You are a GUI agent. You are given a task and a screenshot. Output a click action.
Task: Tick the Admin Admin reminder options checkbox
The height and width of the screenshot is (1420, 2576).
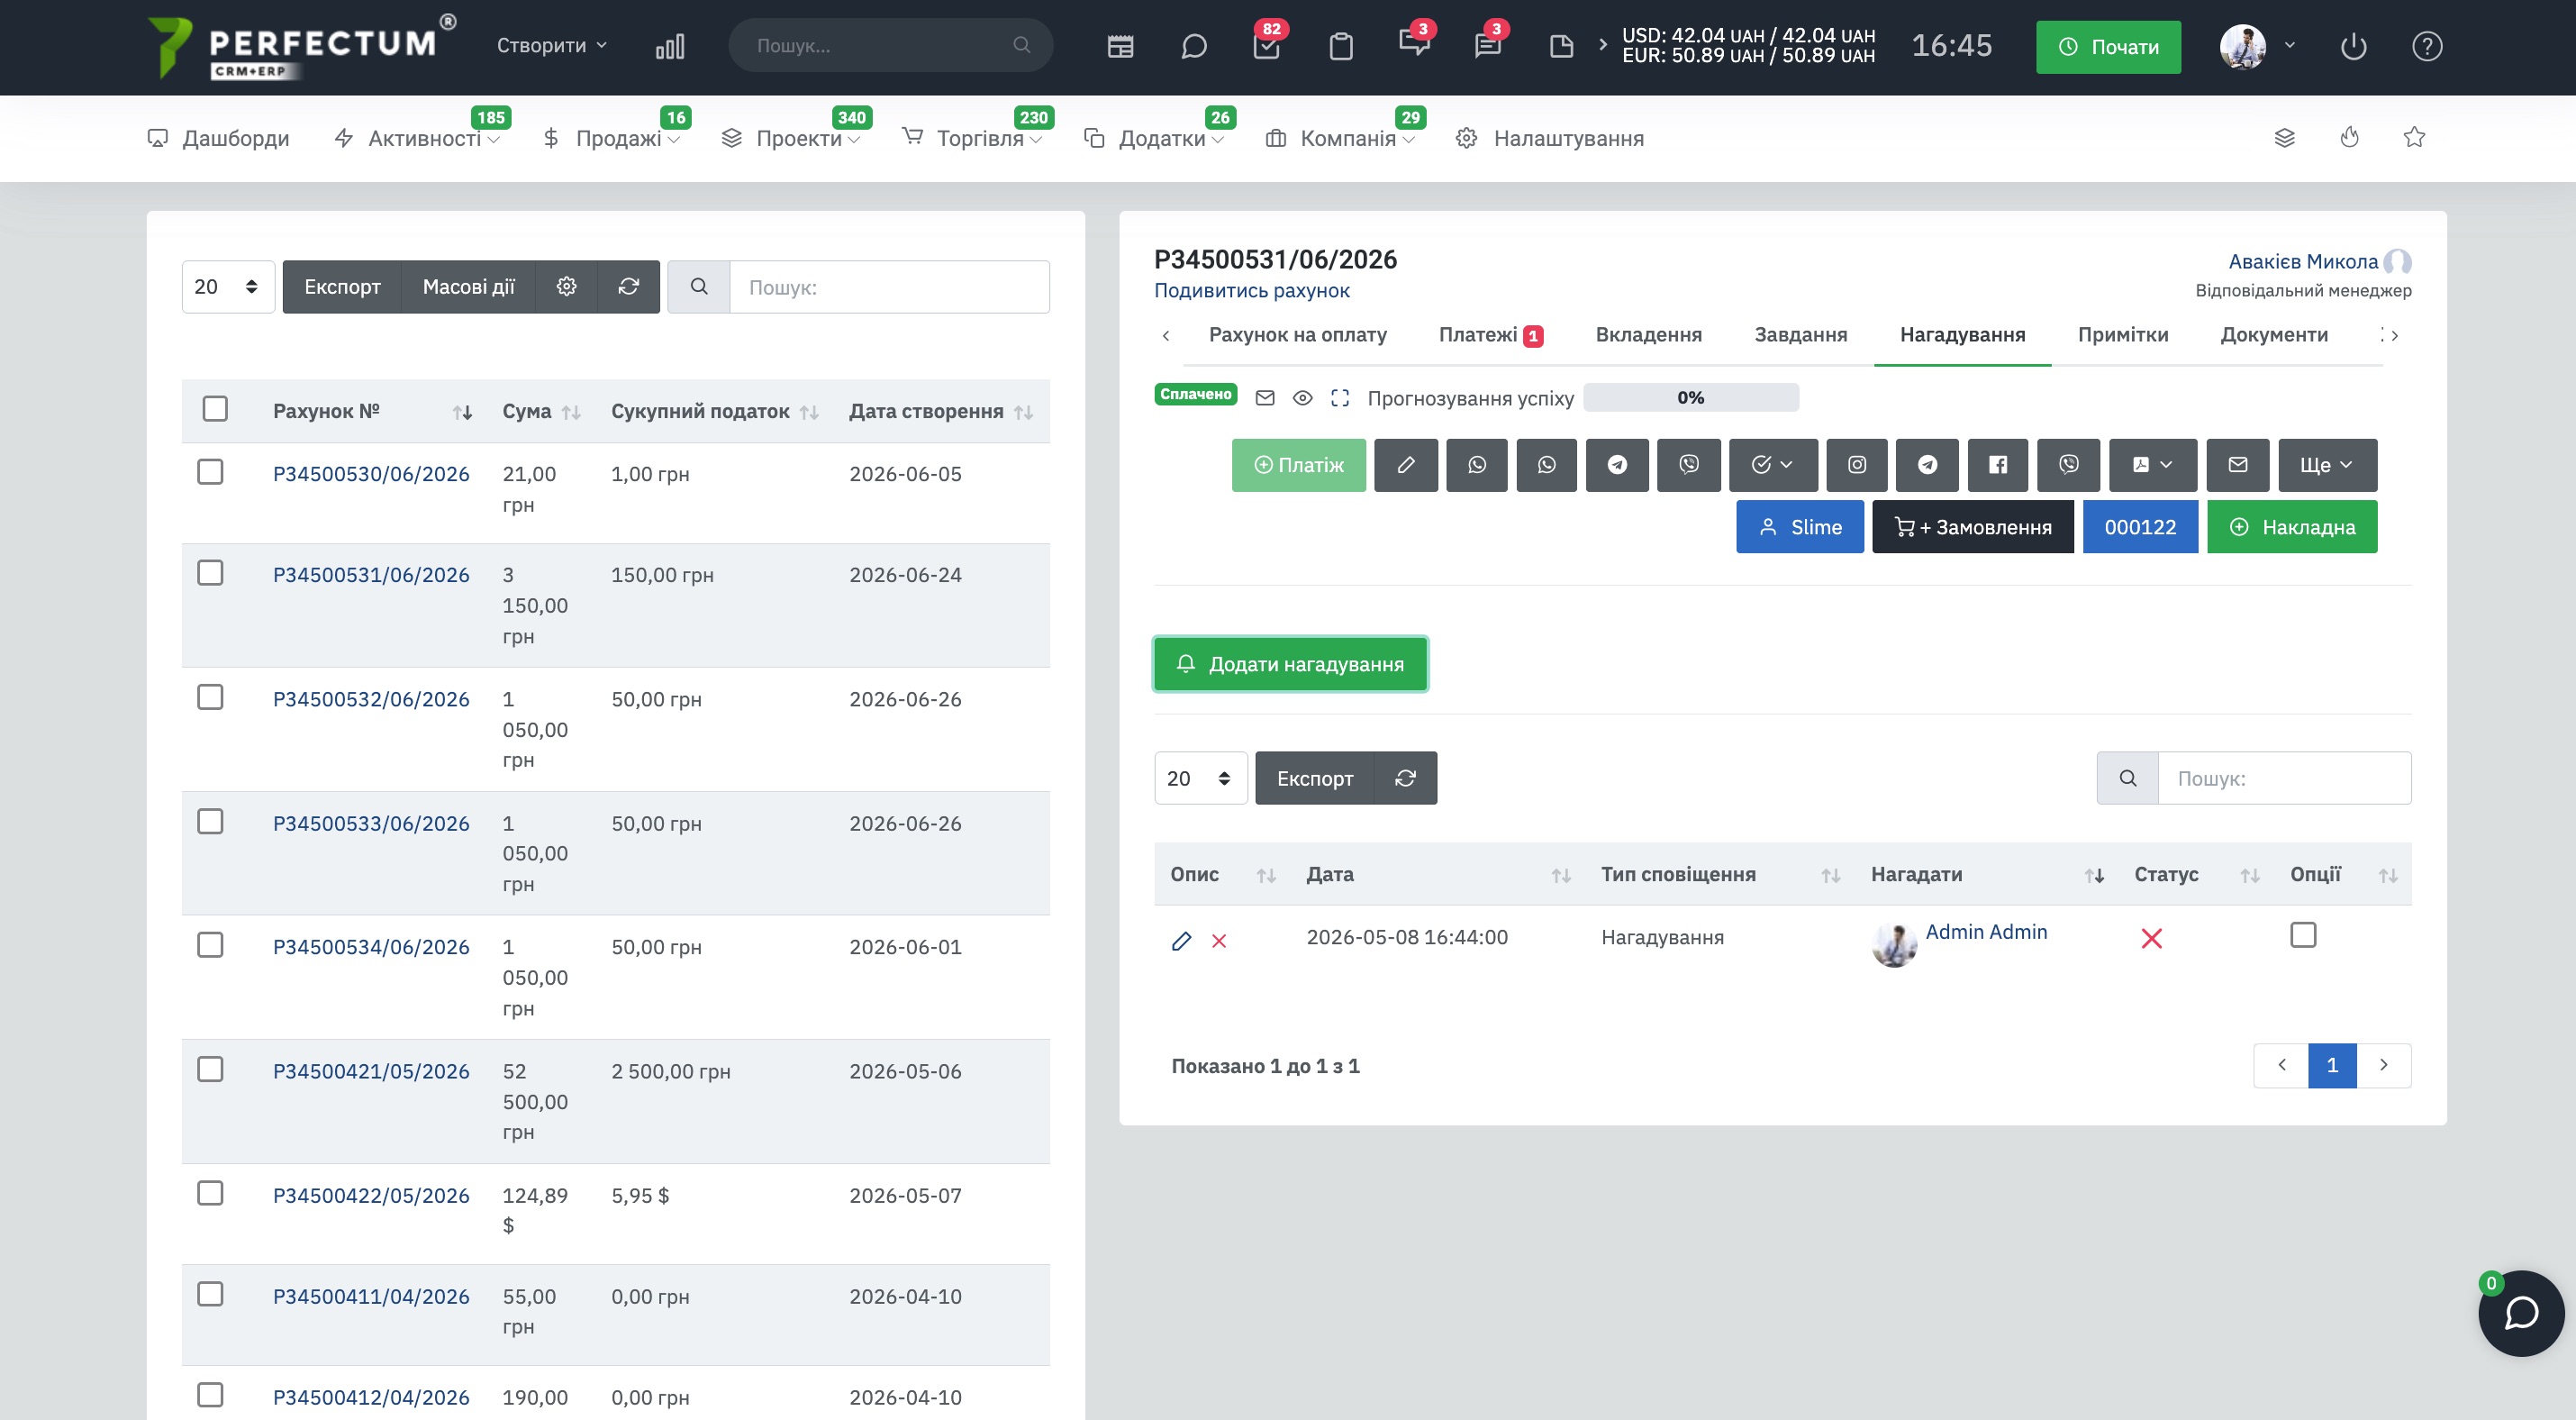(x=2303, y=935)
